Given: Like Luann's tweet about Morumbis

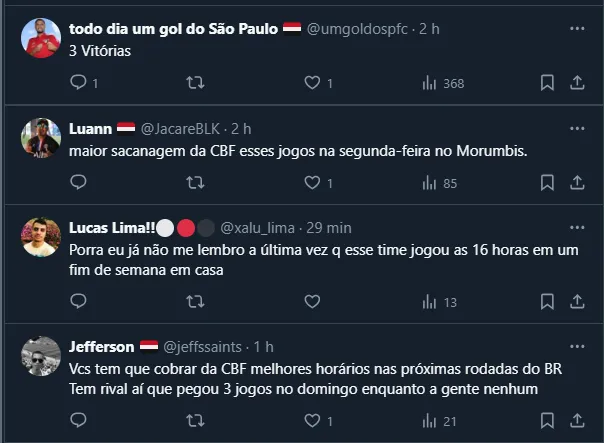Looking at the screenshot, I should click(312, 183).
